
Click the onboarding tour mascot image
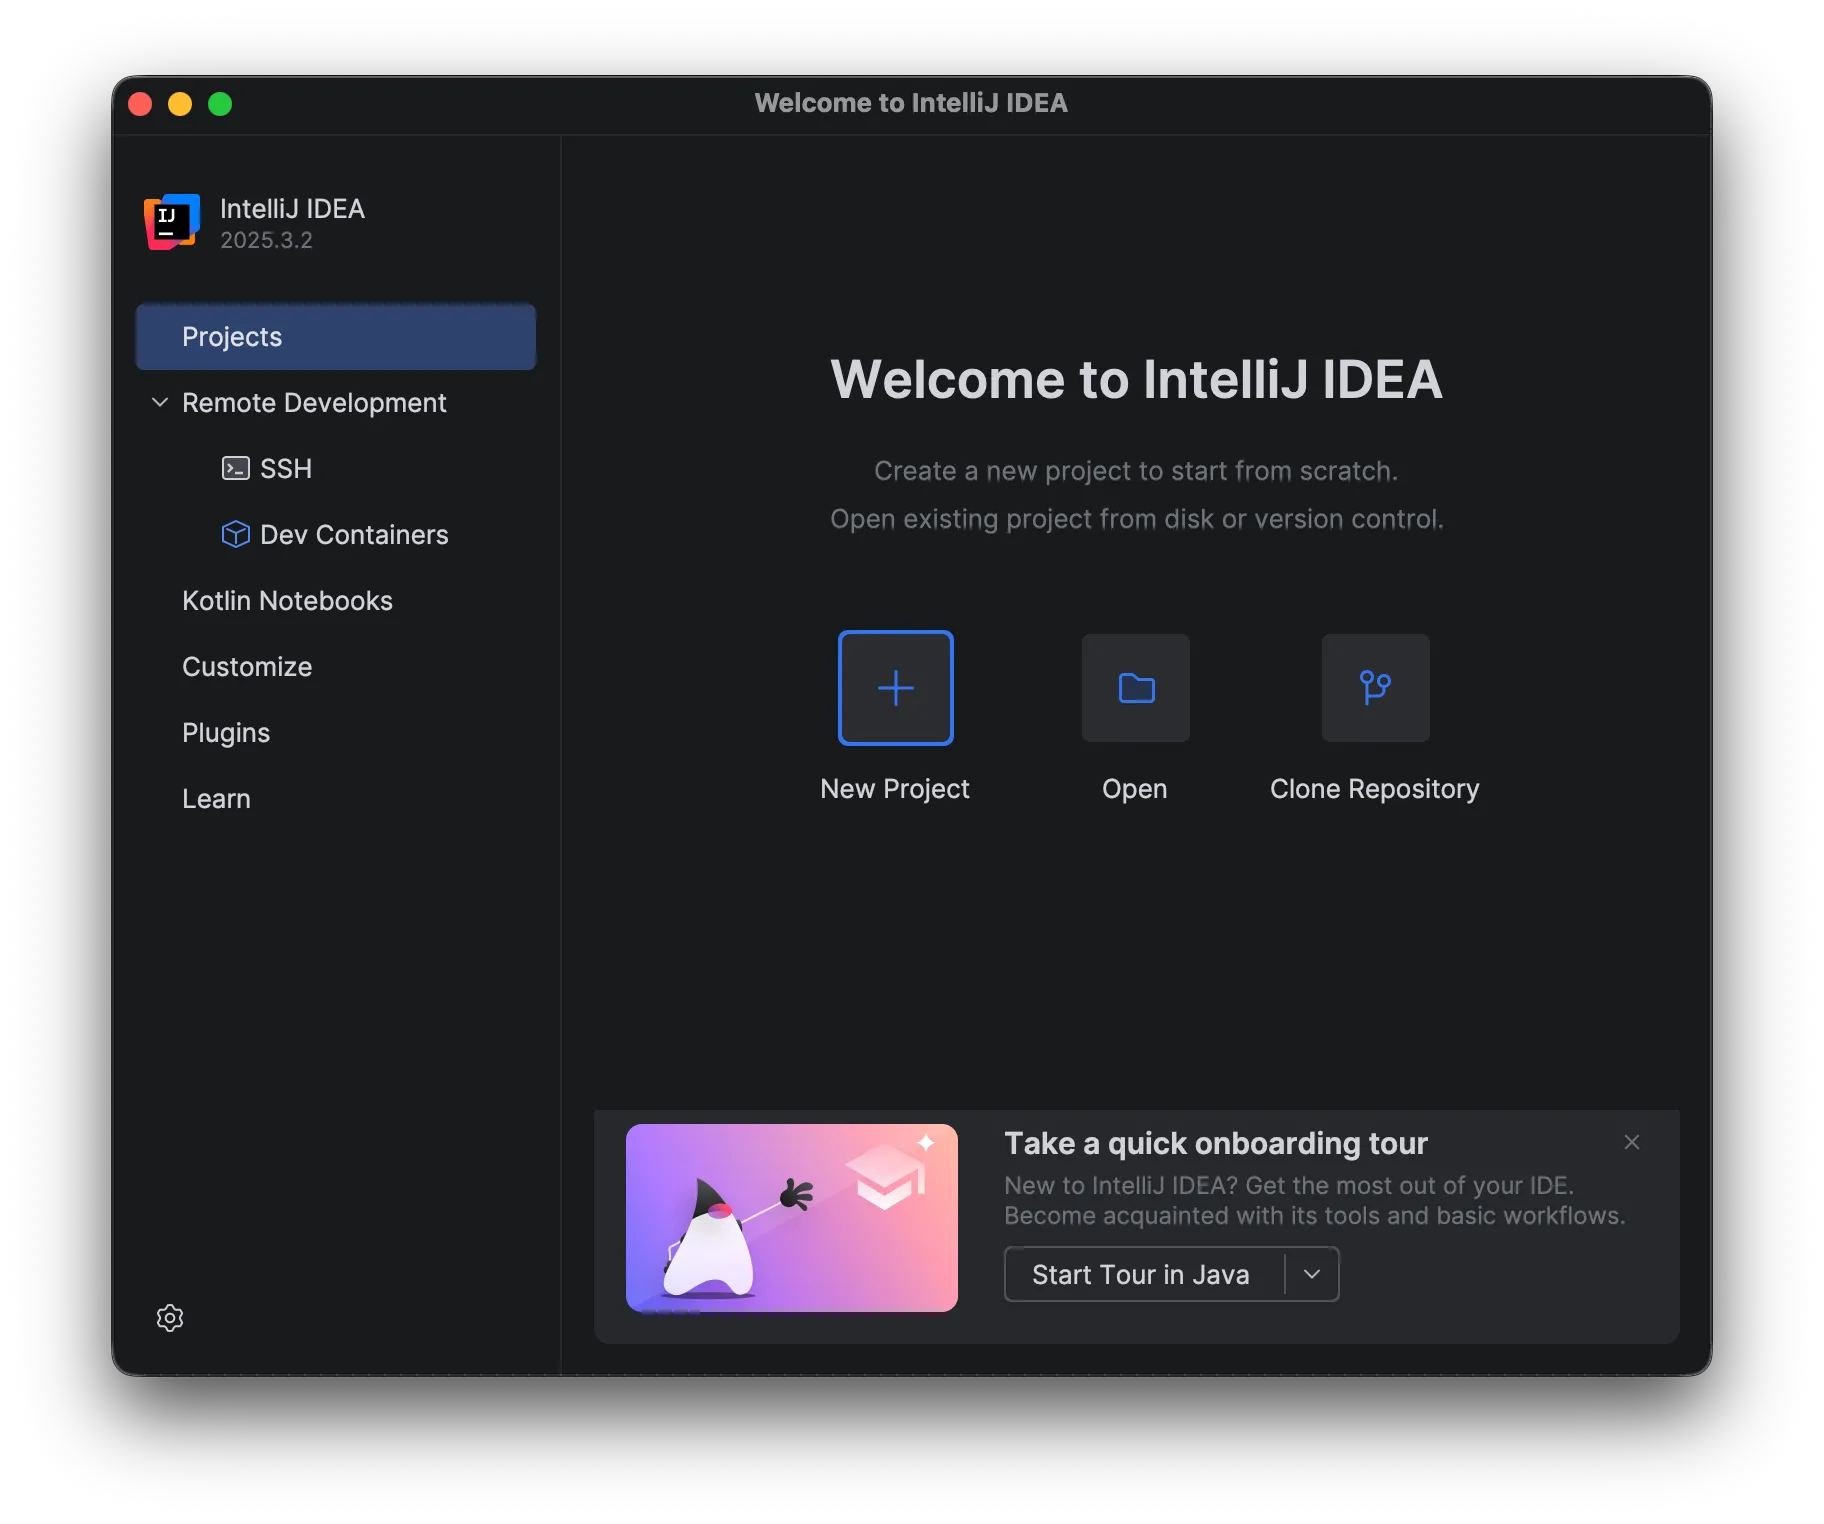(790, 1218)
